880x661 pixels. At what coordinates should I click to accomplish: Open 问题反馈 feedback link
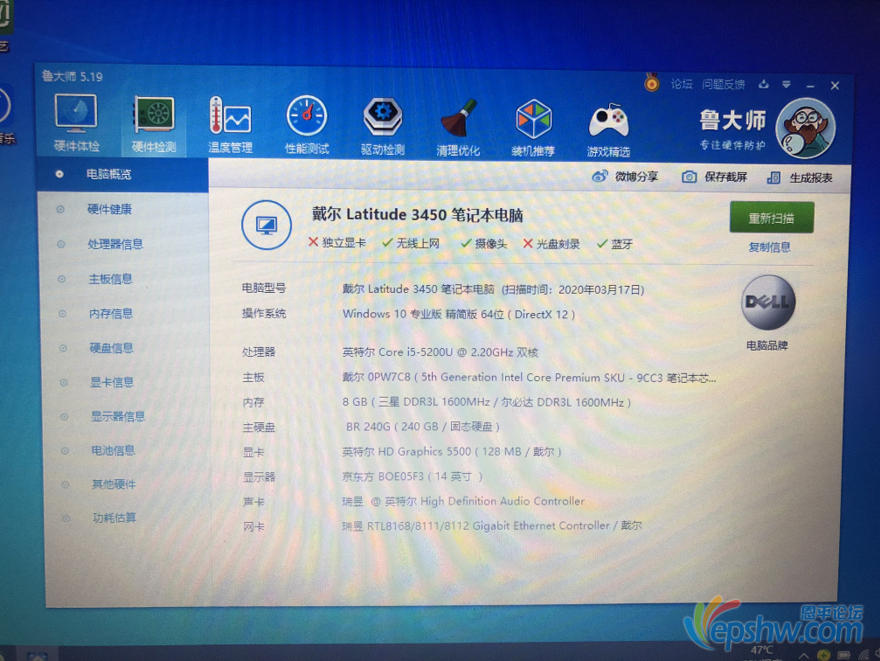[723, 85]
